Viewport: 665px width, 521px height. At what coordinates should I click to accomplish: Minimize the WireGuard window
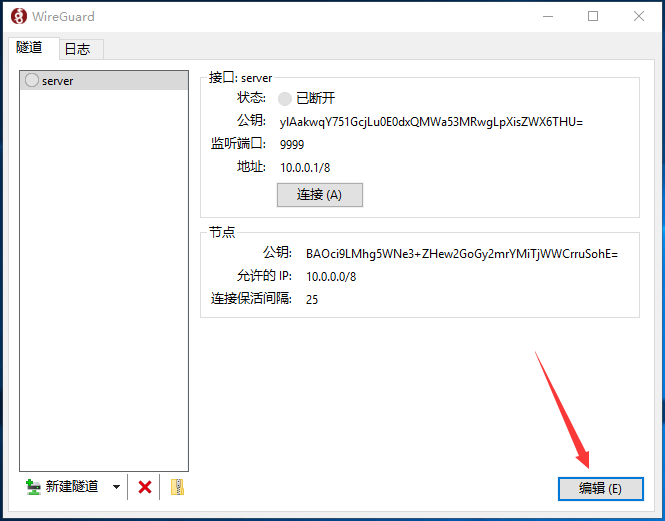click(x=548, y=17)
